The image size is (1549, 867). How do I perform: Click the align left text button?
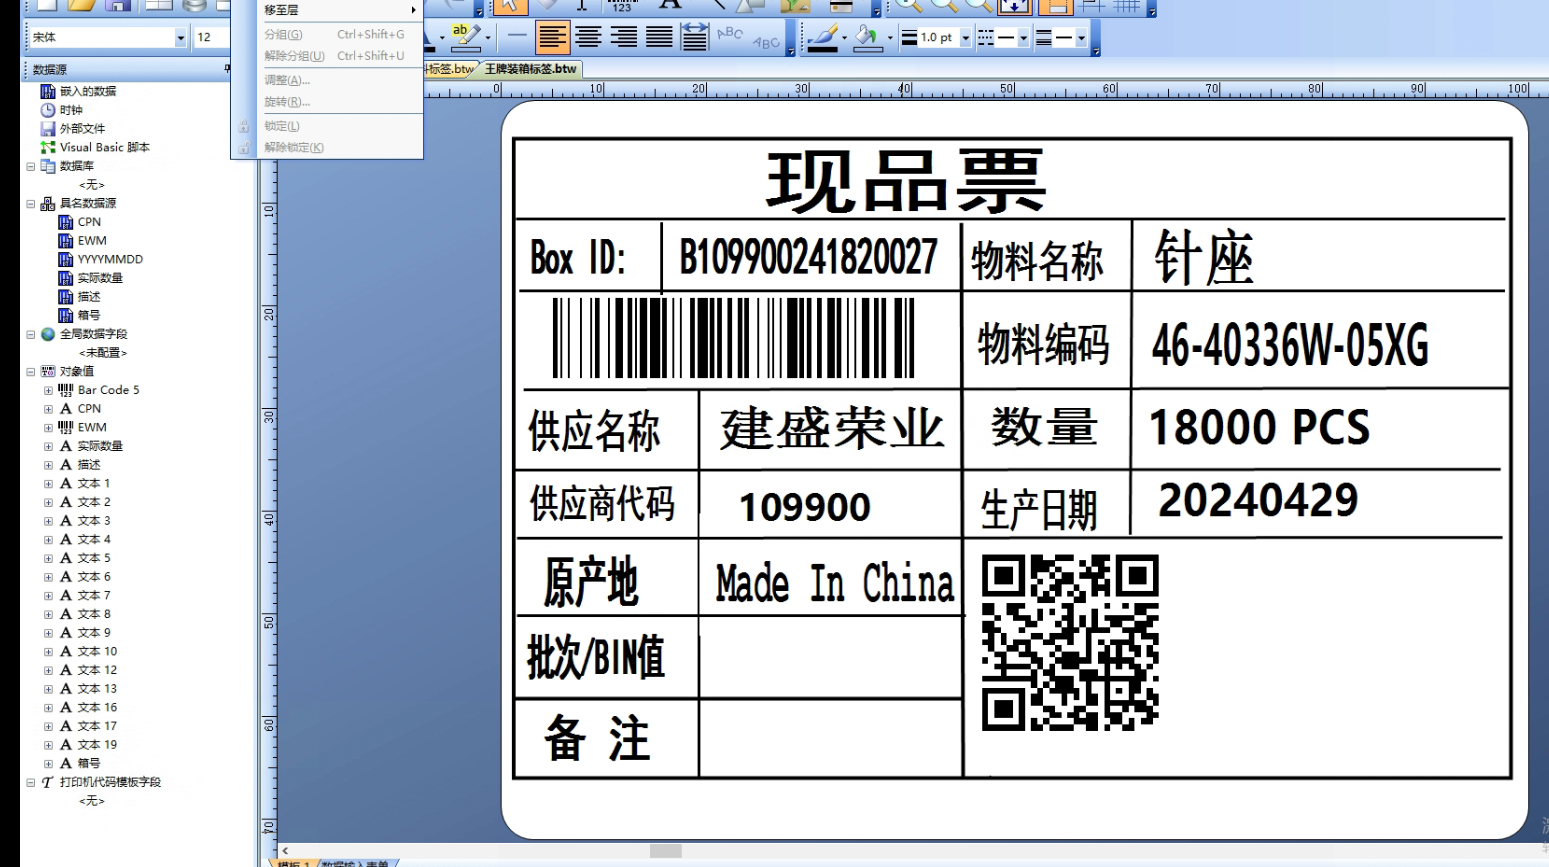(552, 38)
